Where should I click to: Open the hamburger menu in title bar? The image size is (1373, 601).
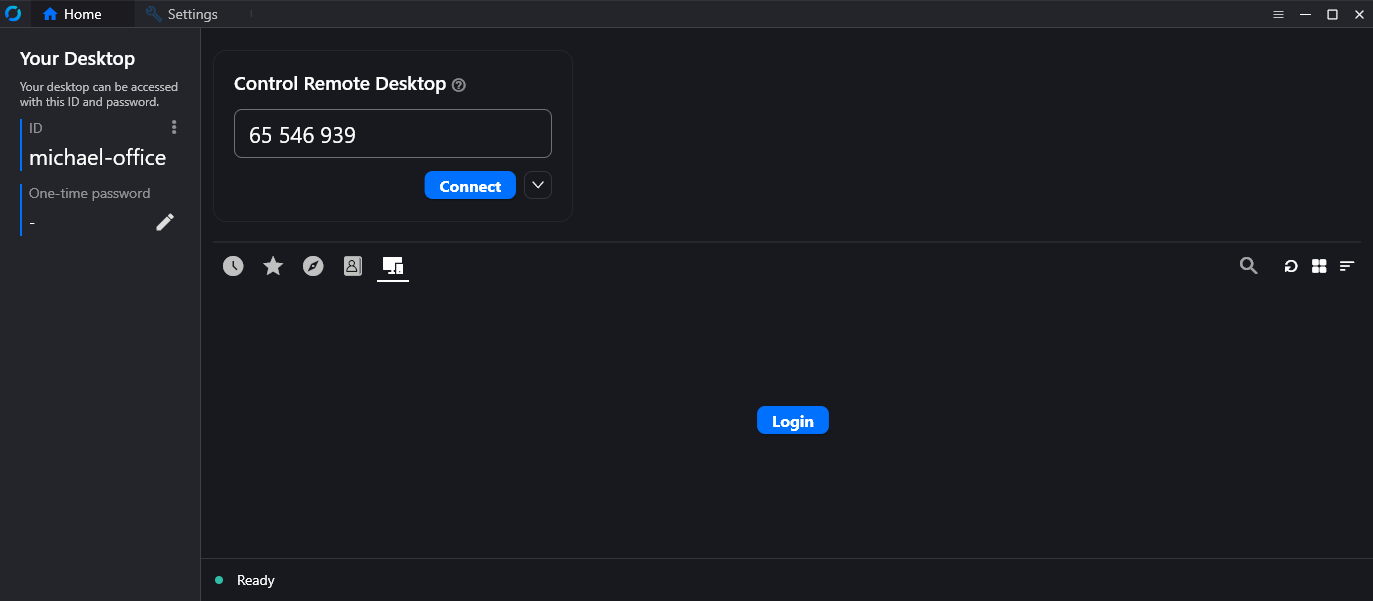coord(1278,14)
